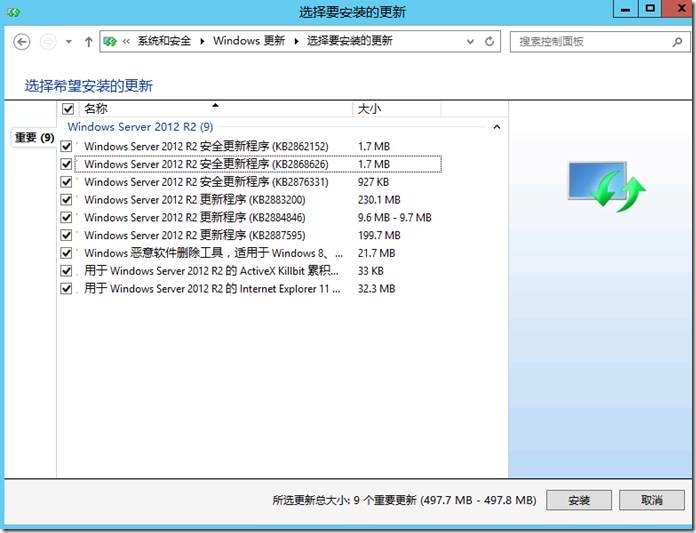The image size is (696, 533).
Task: Uncheck the KB2884846 update checkbox
Action: (66, 217)
